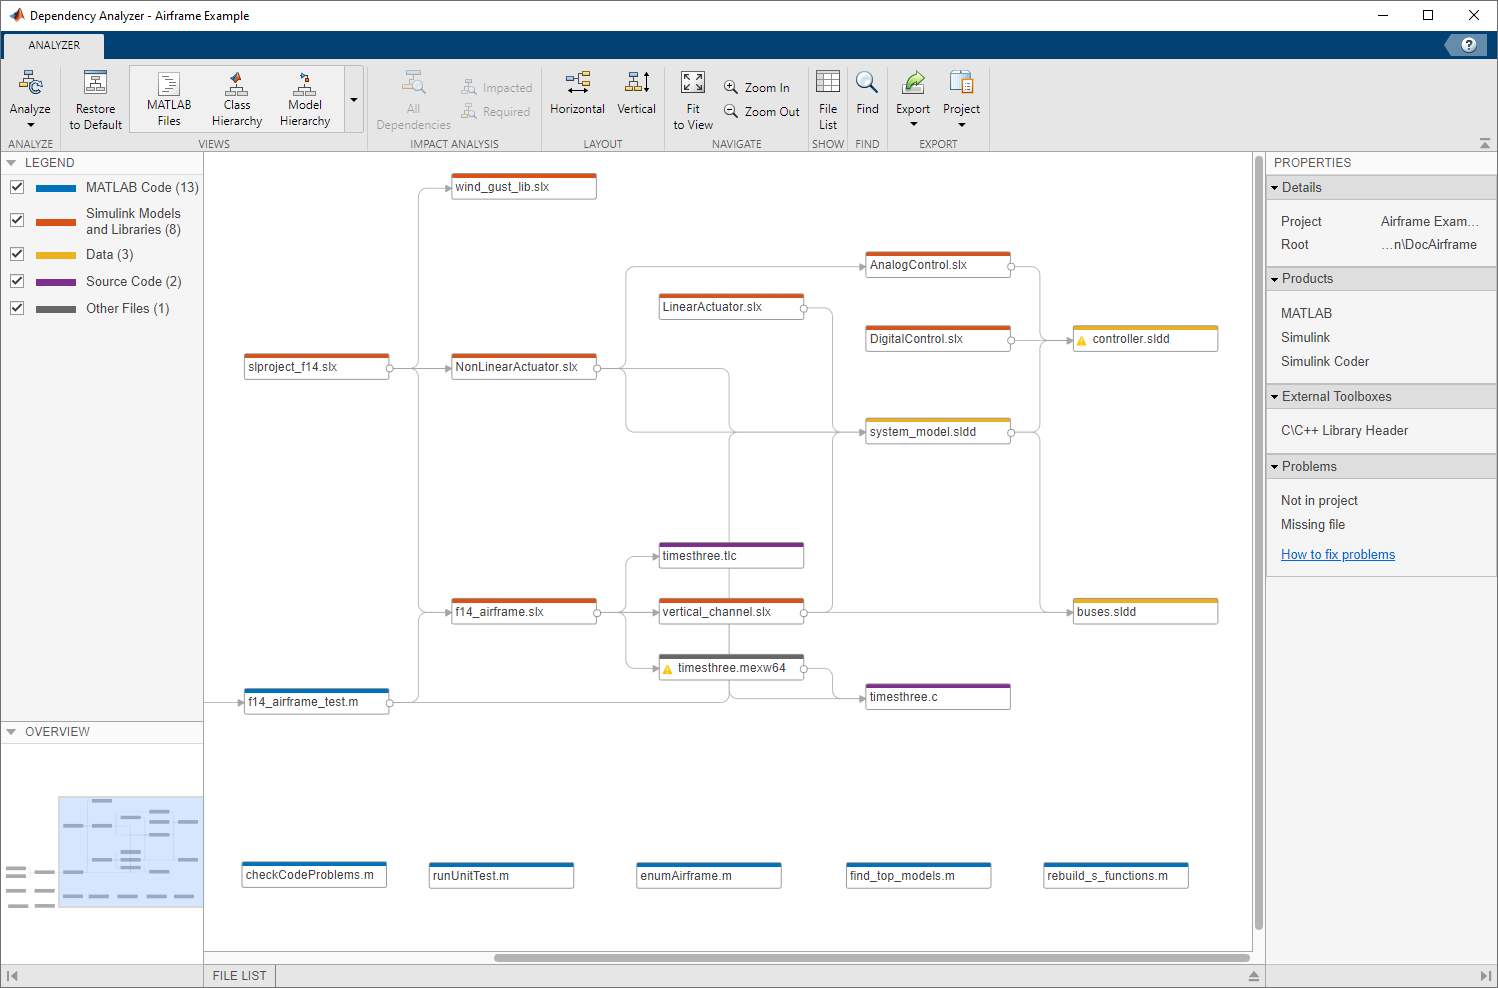The image size is (1498, 988).
Task: Collapse right panel with bottom-right arrow
Action: coord(1485,976)
